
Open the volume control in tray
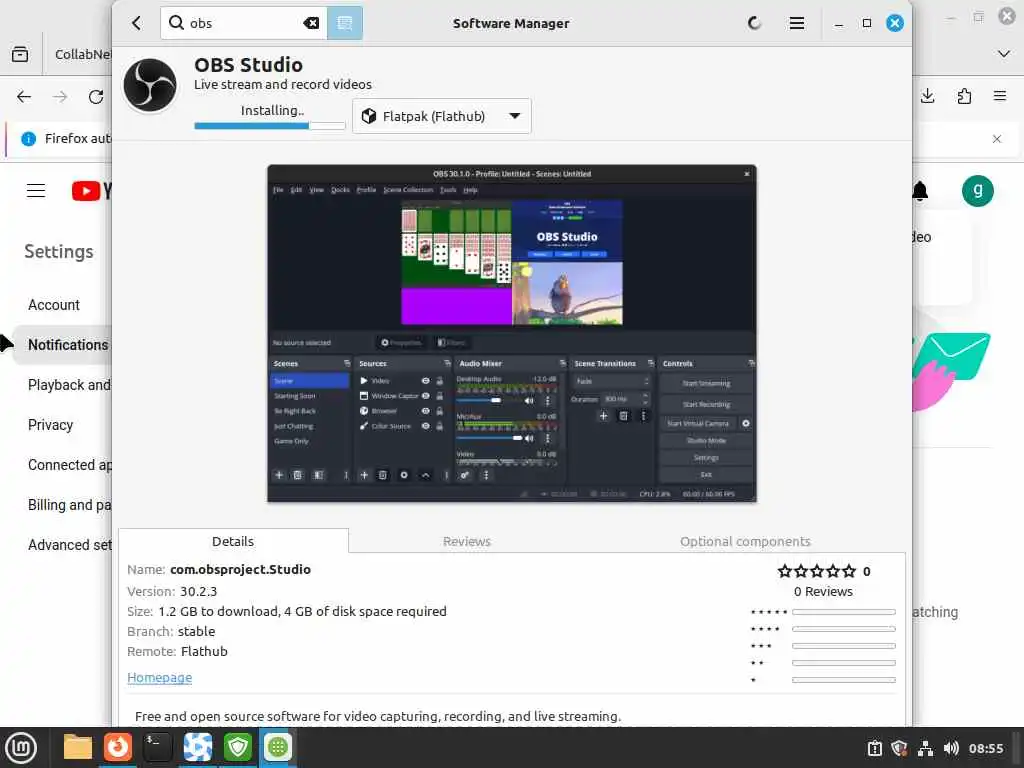tap(951, 748)
